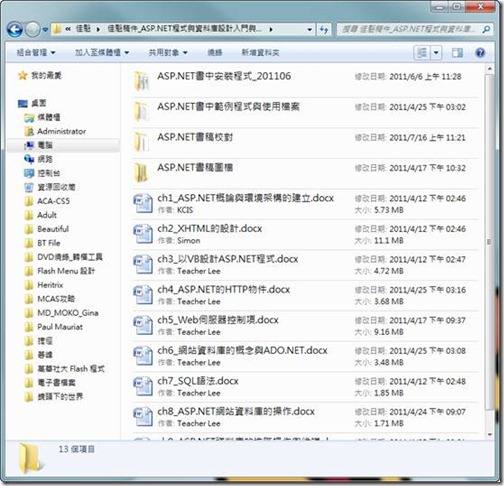Select Word icon of ch6 ADO.NET docx
The height and width of the screenshot is (486, 504).
point(143,356)
